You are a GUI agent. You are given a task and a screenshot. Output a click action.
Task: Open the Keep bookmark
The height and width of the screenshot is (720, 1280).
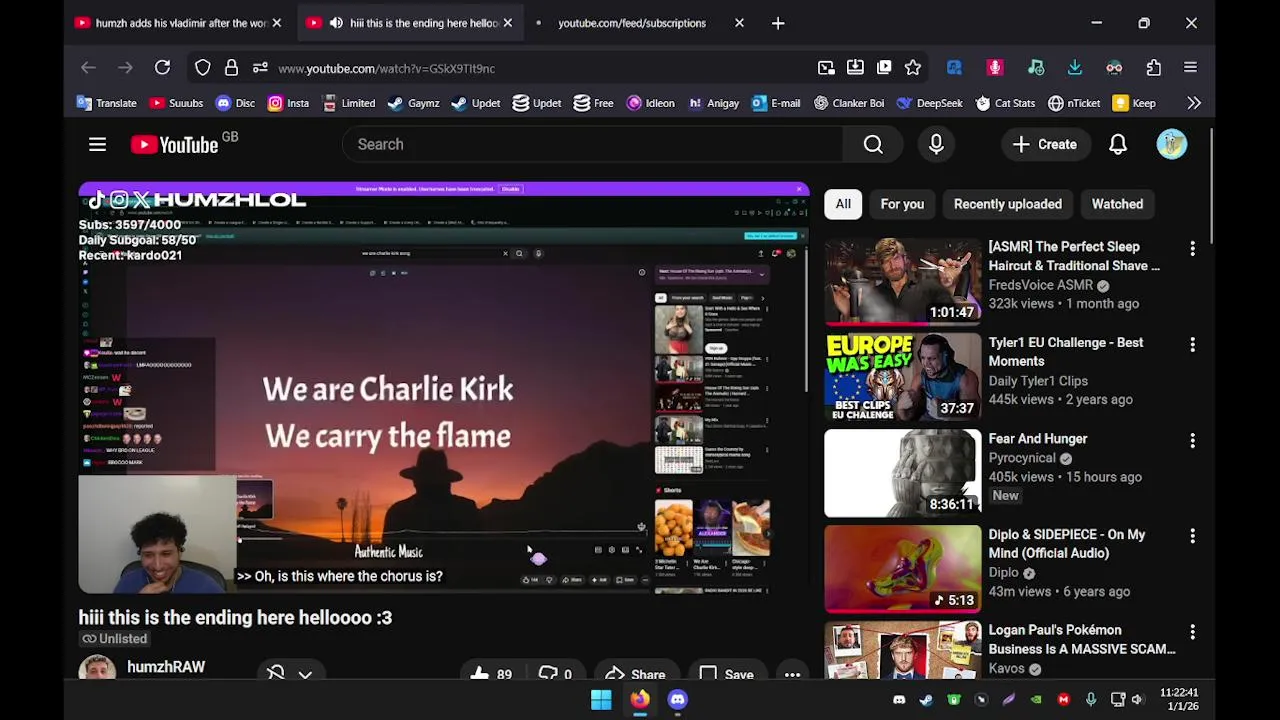point(1134,103)
